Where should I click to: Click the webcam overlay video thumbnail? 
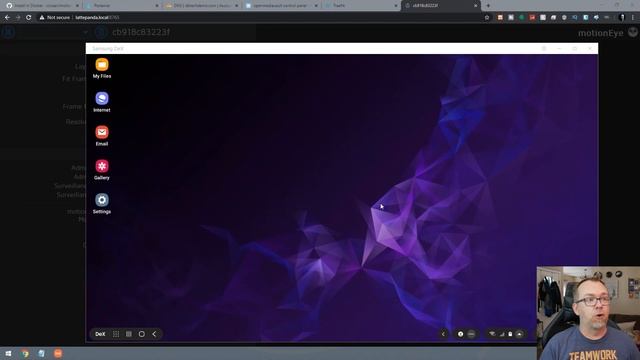pos(588,313)
